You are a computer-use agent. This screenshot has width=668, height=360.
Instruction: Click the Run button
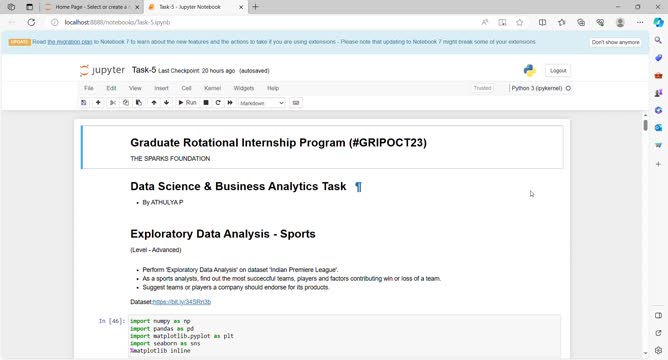(x=187, y=103)
